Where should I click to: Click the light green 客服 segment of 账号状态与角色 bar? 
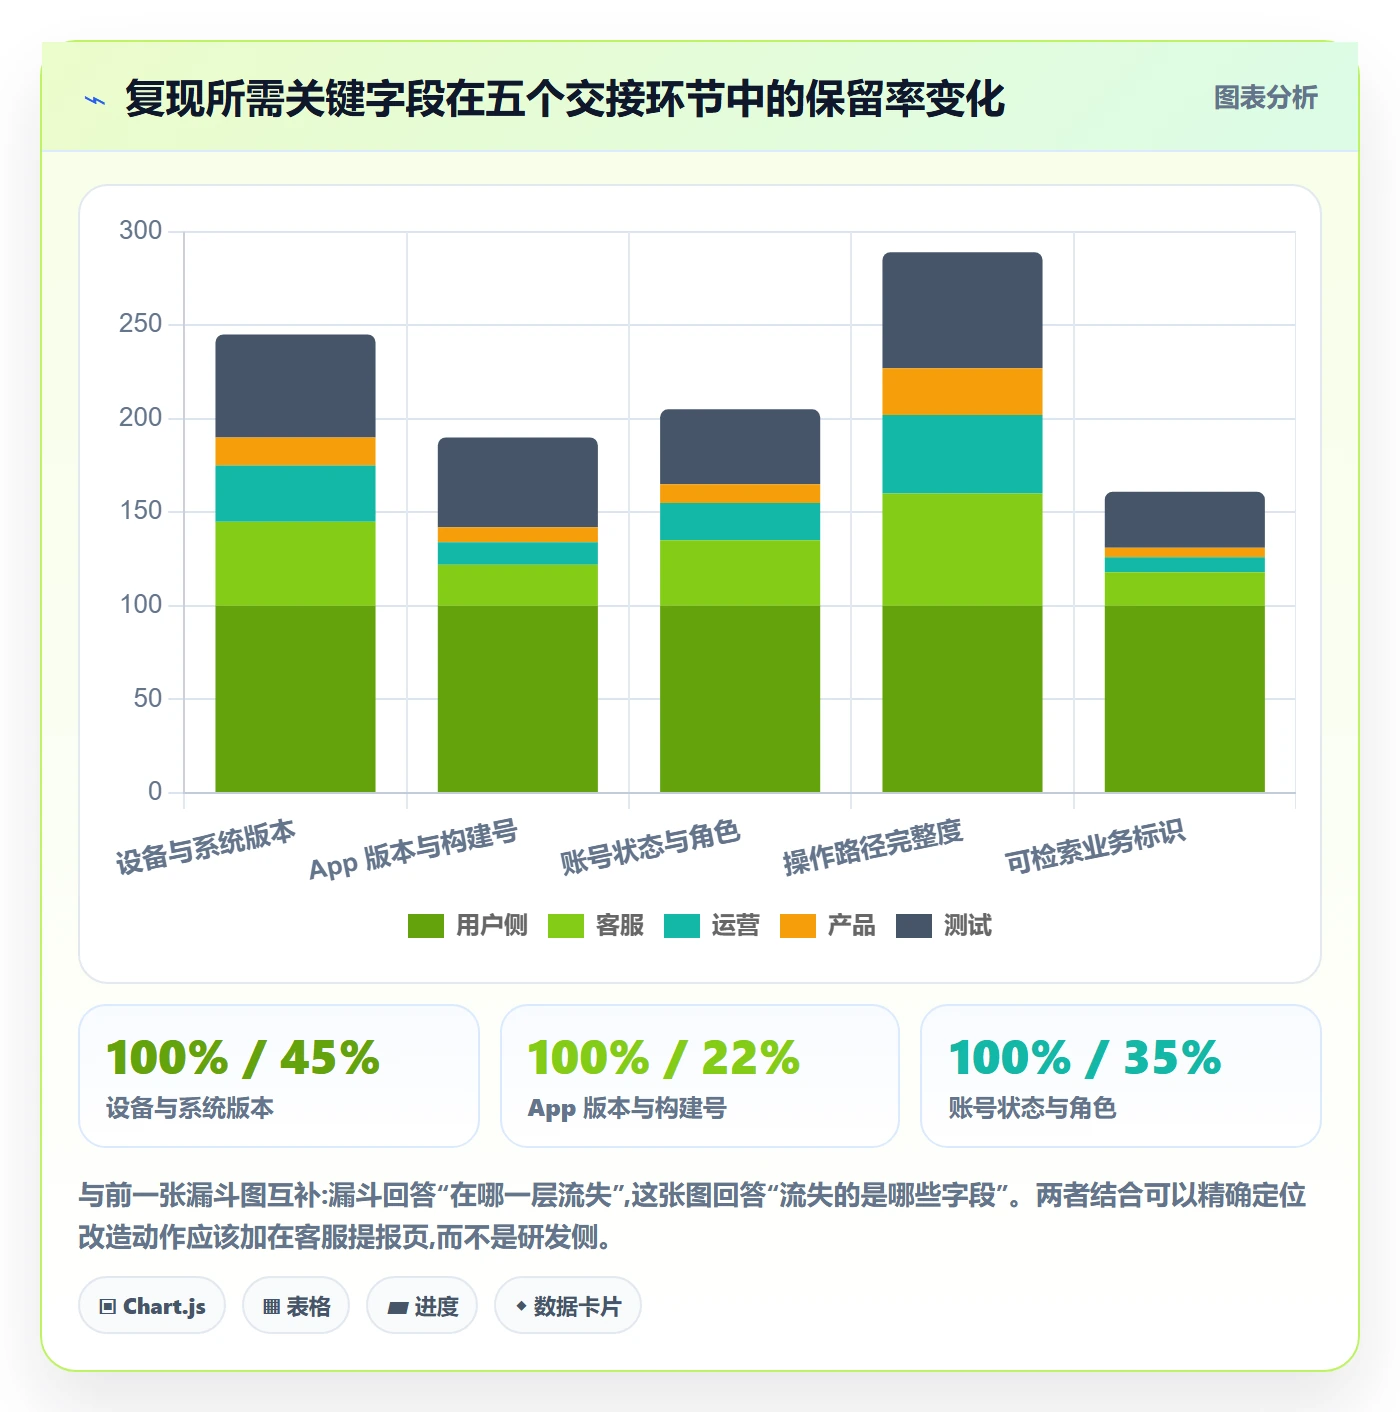(x=740, y=572)
